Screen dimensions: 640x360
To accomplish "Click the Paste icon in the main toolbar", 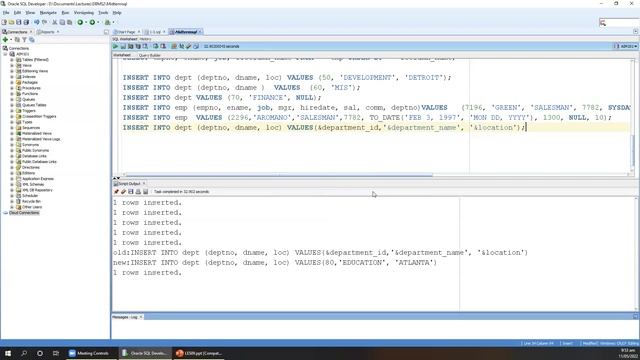I will (x=69, y=22).
